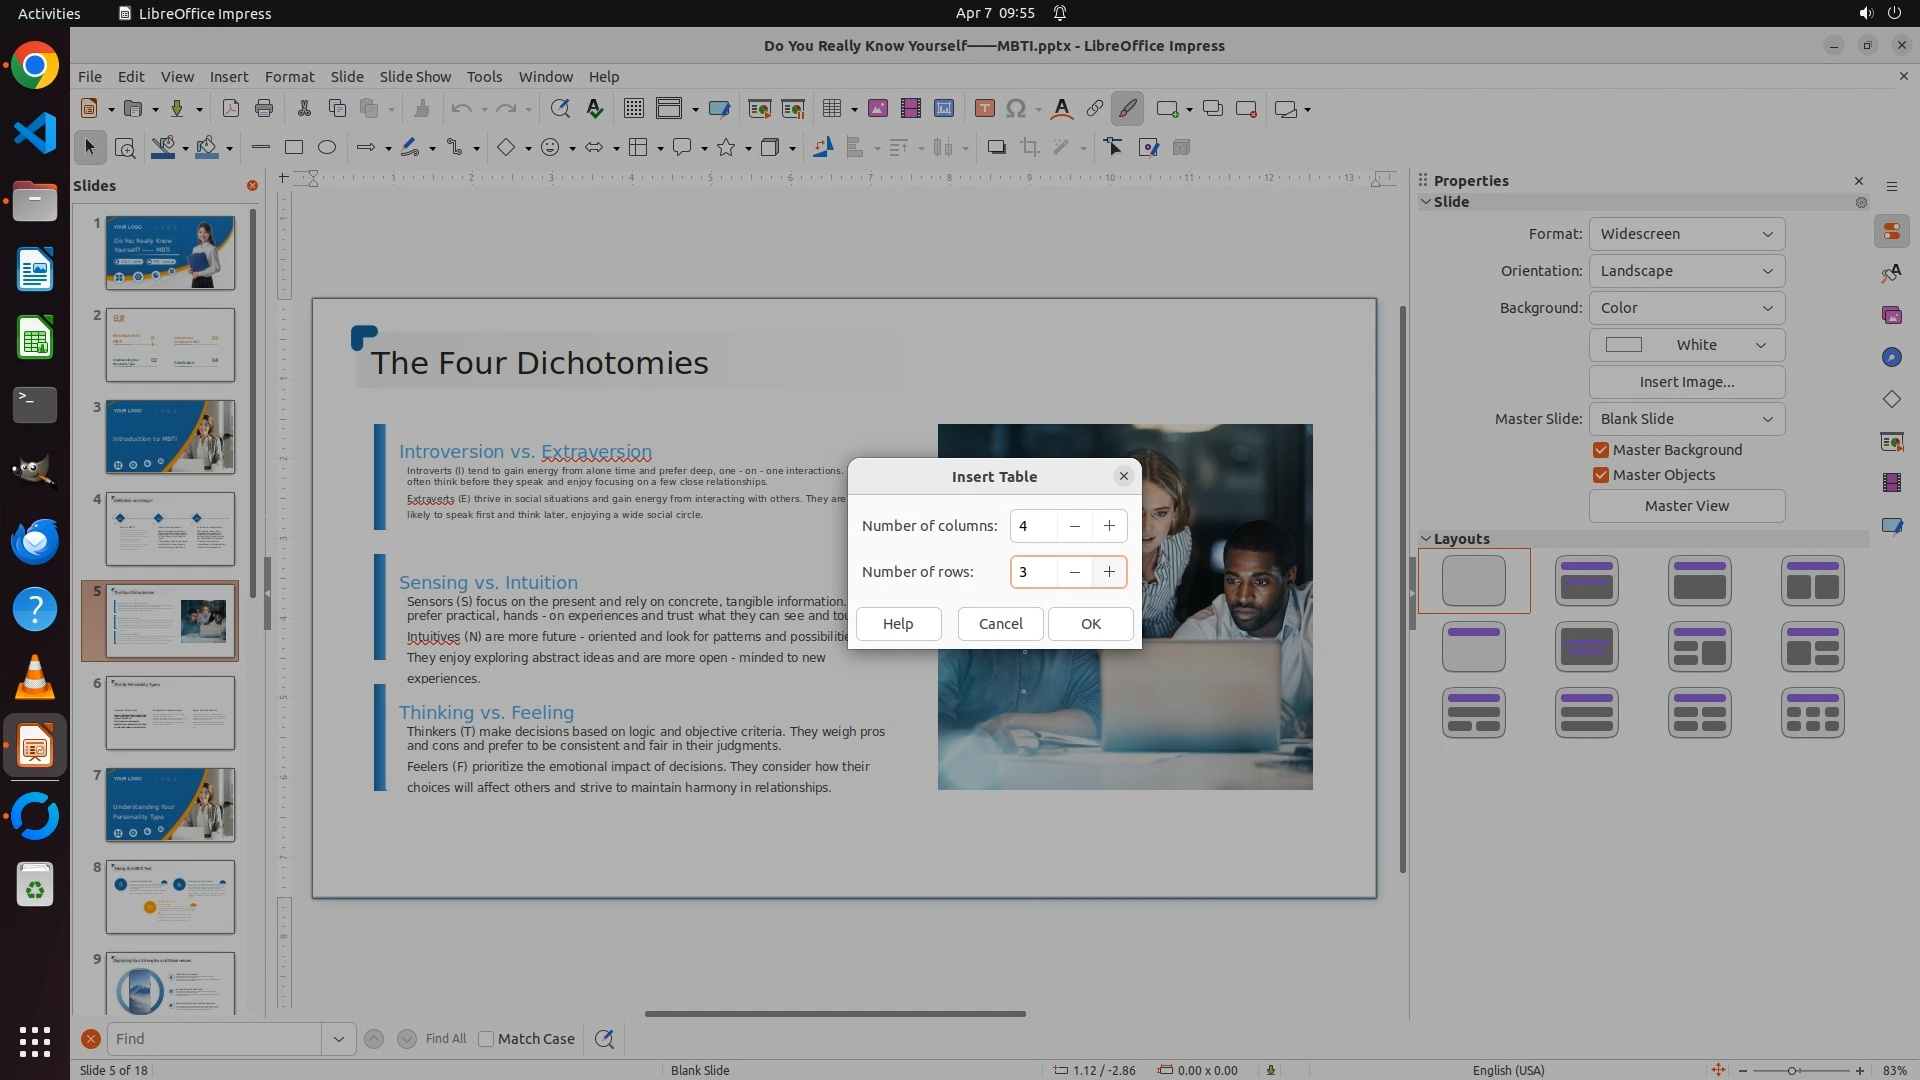Viewport: 1920px width, 1080px height.
Task: Open the Master Slide dropdown list
Action: tap(1686, 419)
